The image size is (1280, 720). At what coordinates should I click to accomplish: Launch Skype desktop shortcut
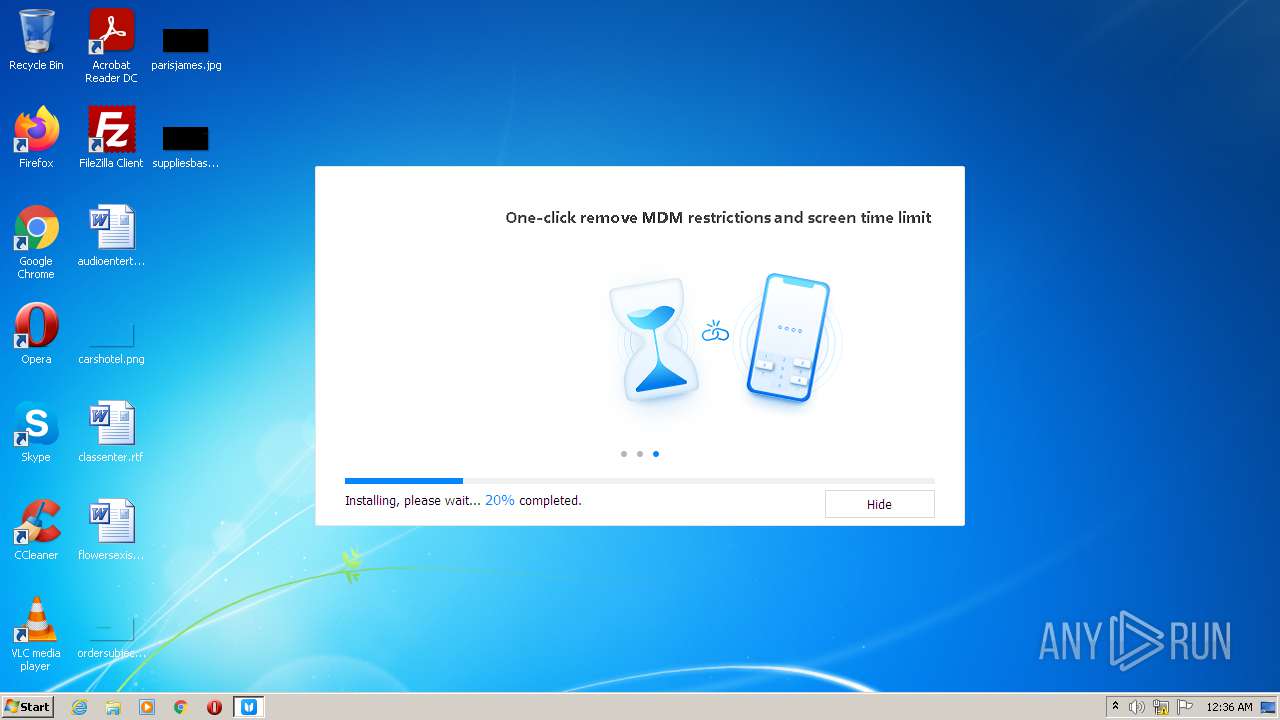[36, 432]
